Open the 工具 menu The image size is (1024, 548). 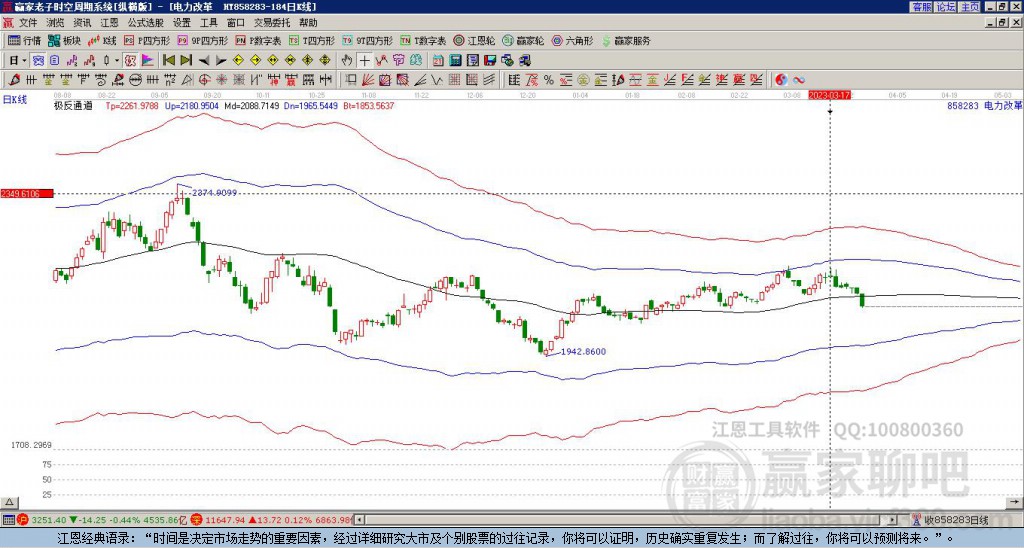tap(208, 23)
